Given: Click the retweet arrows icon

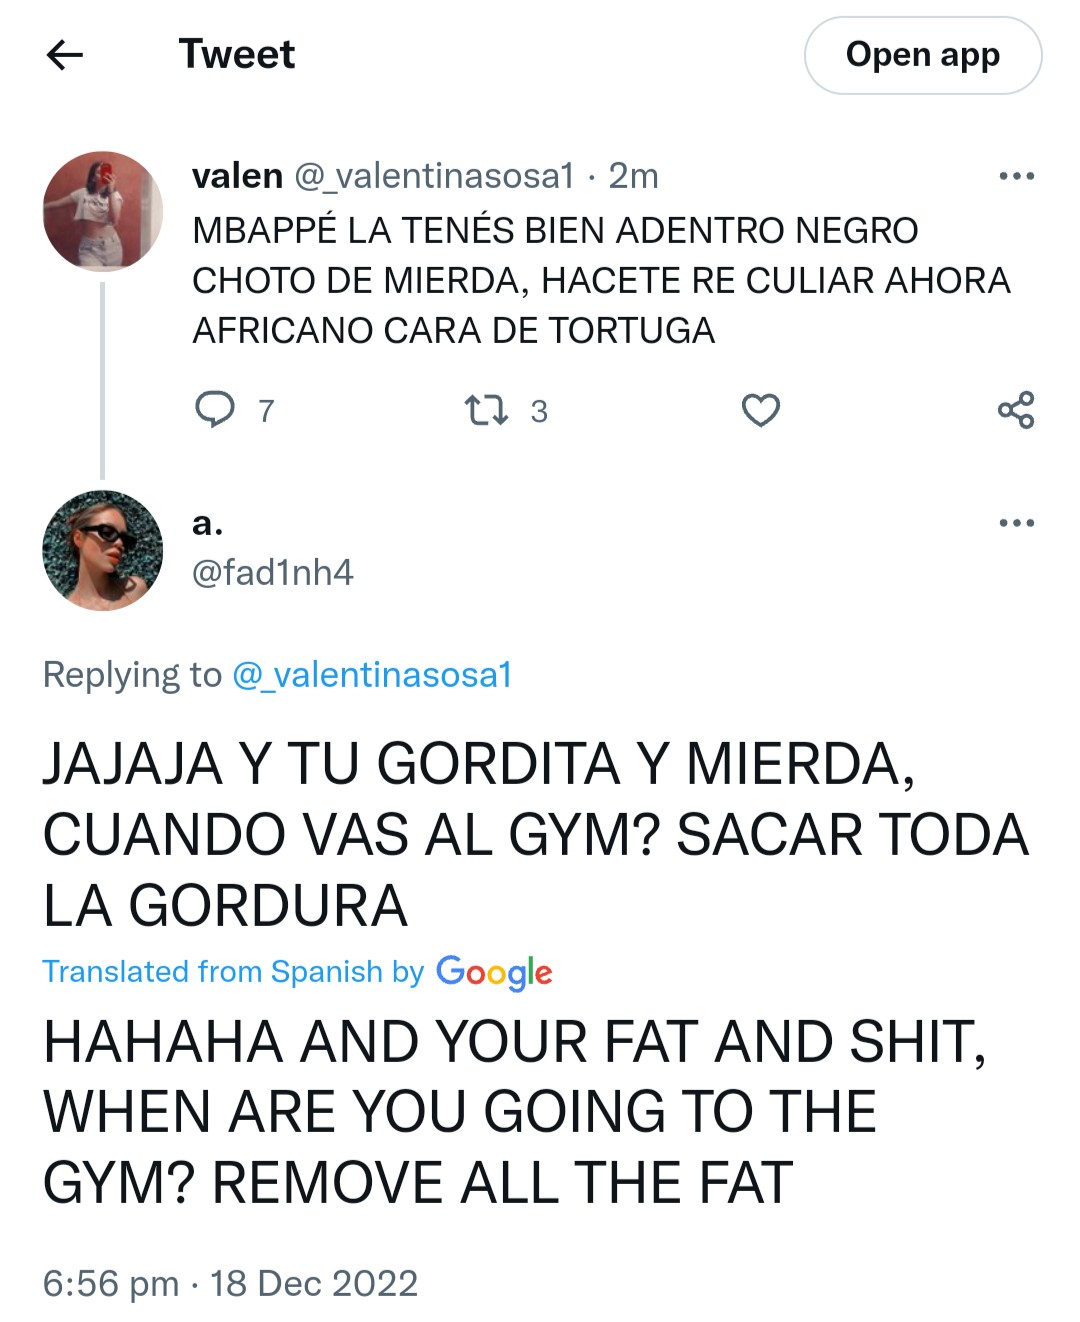Looking at the screenshot, I should coord(487,410).
